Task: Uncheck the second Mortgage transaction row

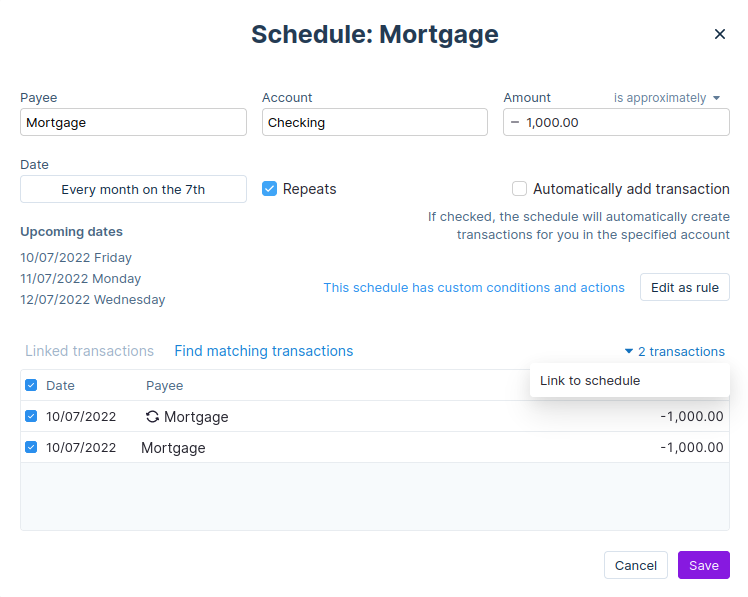Action: (31, 448)
